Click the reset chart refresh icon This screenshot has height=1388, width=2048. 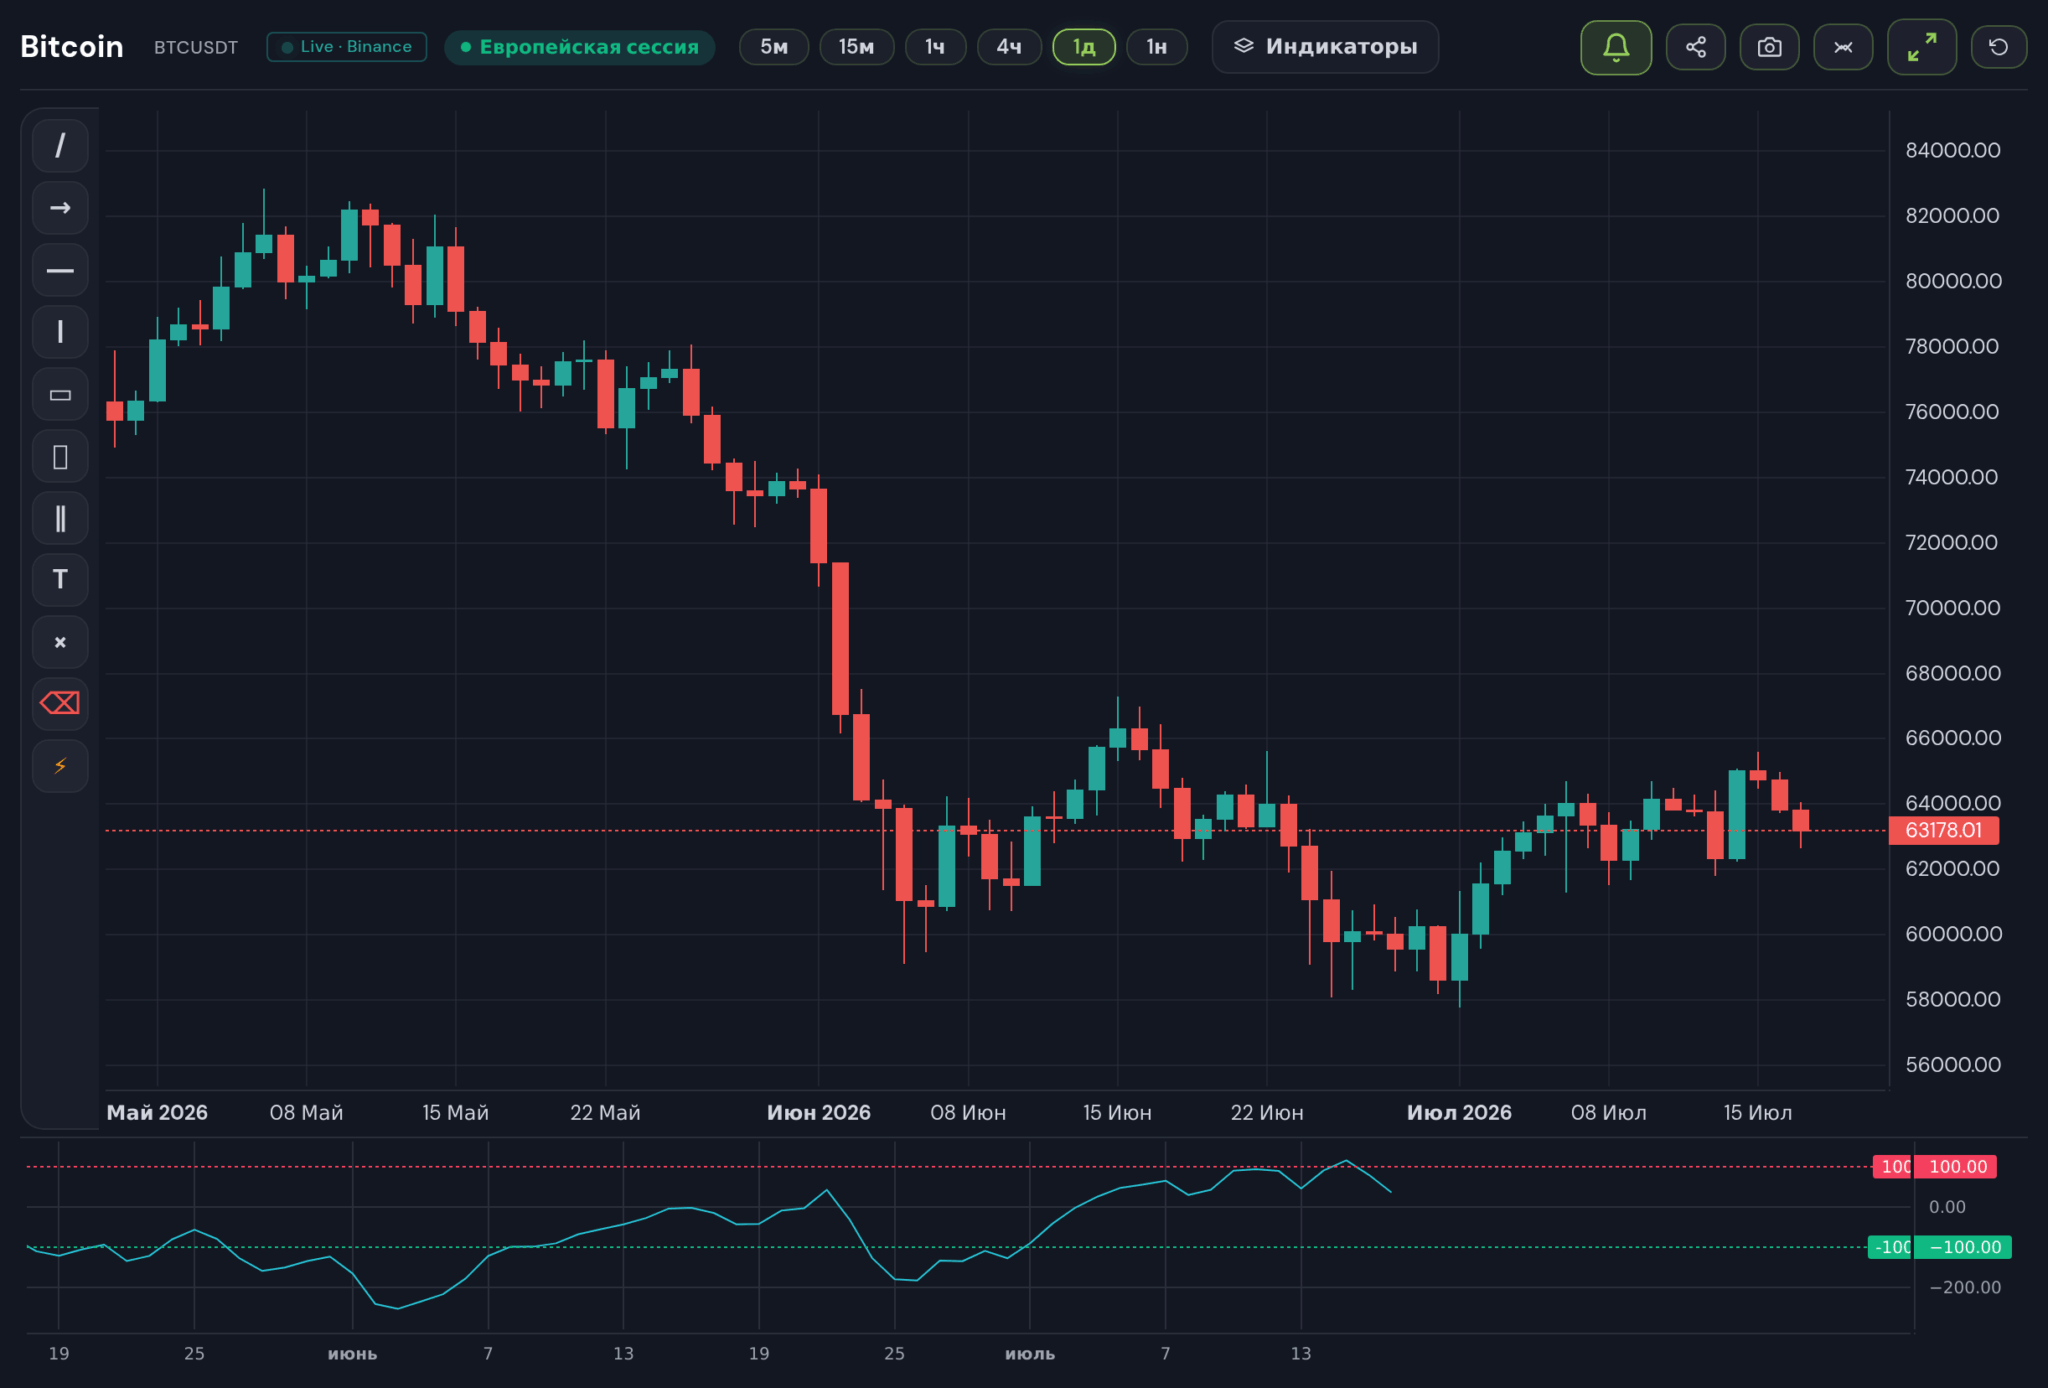click(x=1998, y=47)
